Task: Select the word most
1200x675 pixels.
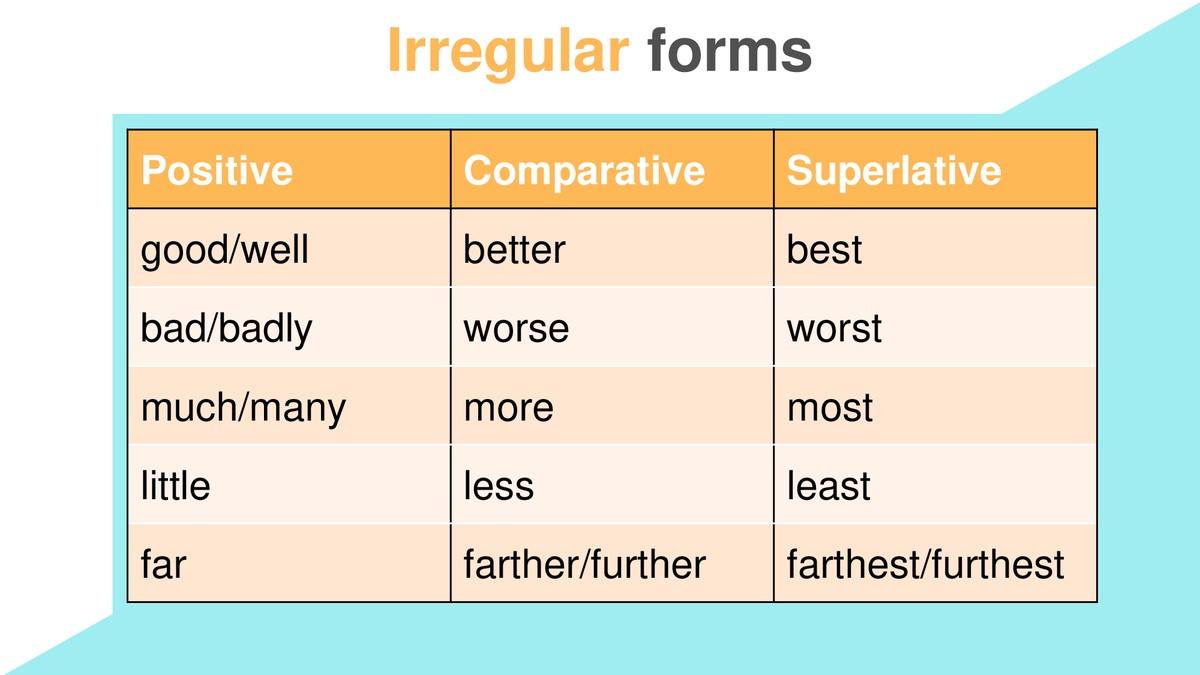Action: 830,408
